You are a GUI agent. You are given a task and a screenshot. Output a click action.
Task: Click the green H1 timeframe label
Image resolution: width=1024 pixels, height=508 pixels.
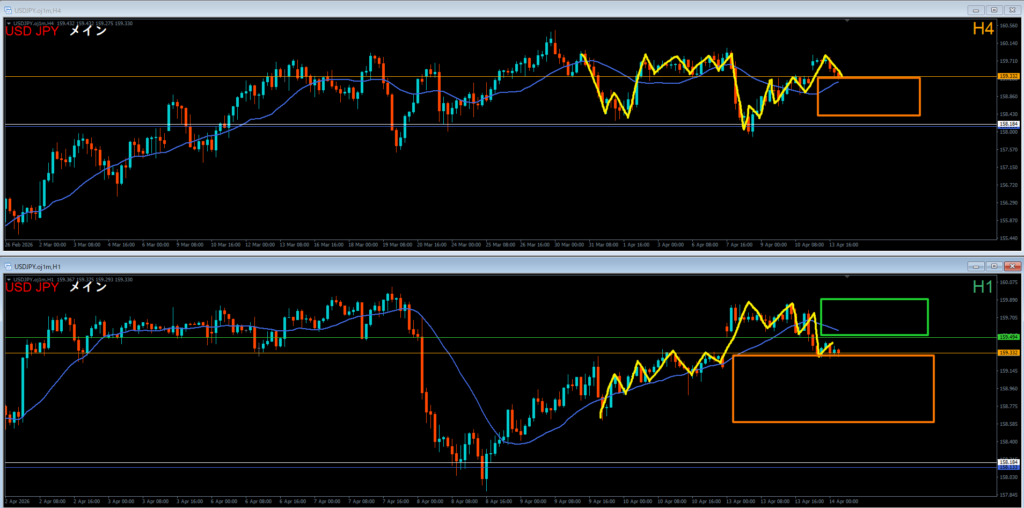click(x=985, y=288)
